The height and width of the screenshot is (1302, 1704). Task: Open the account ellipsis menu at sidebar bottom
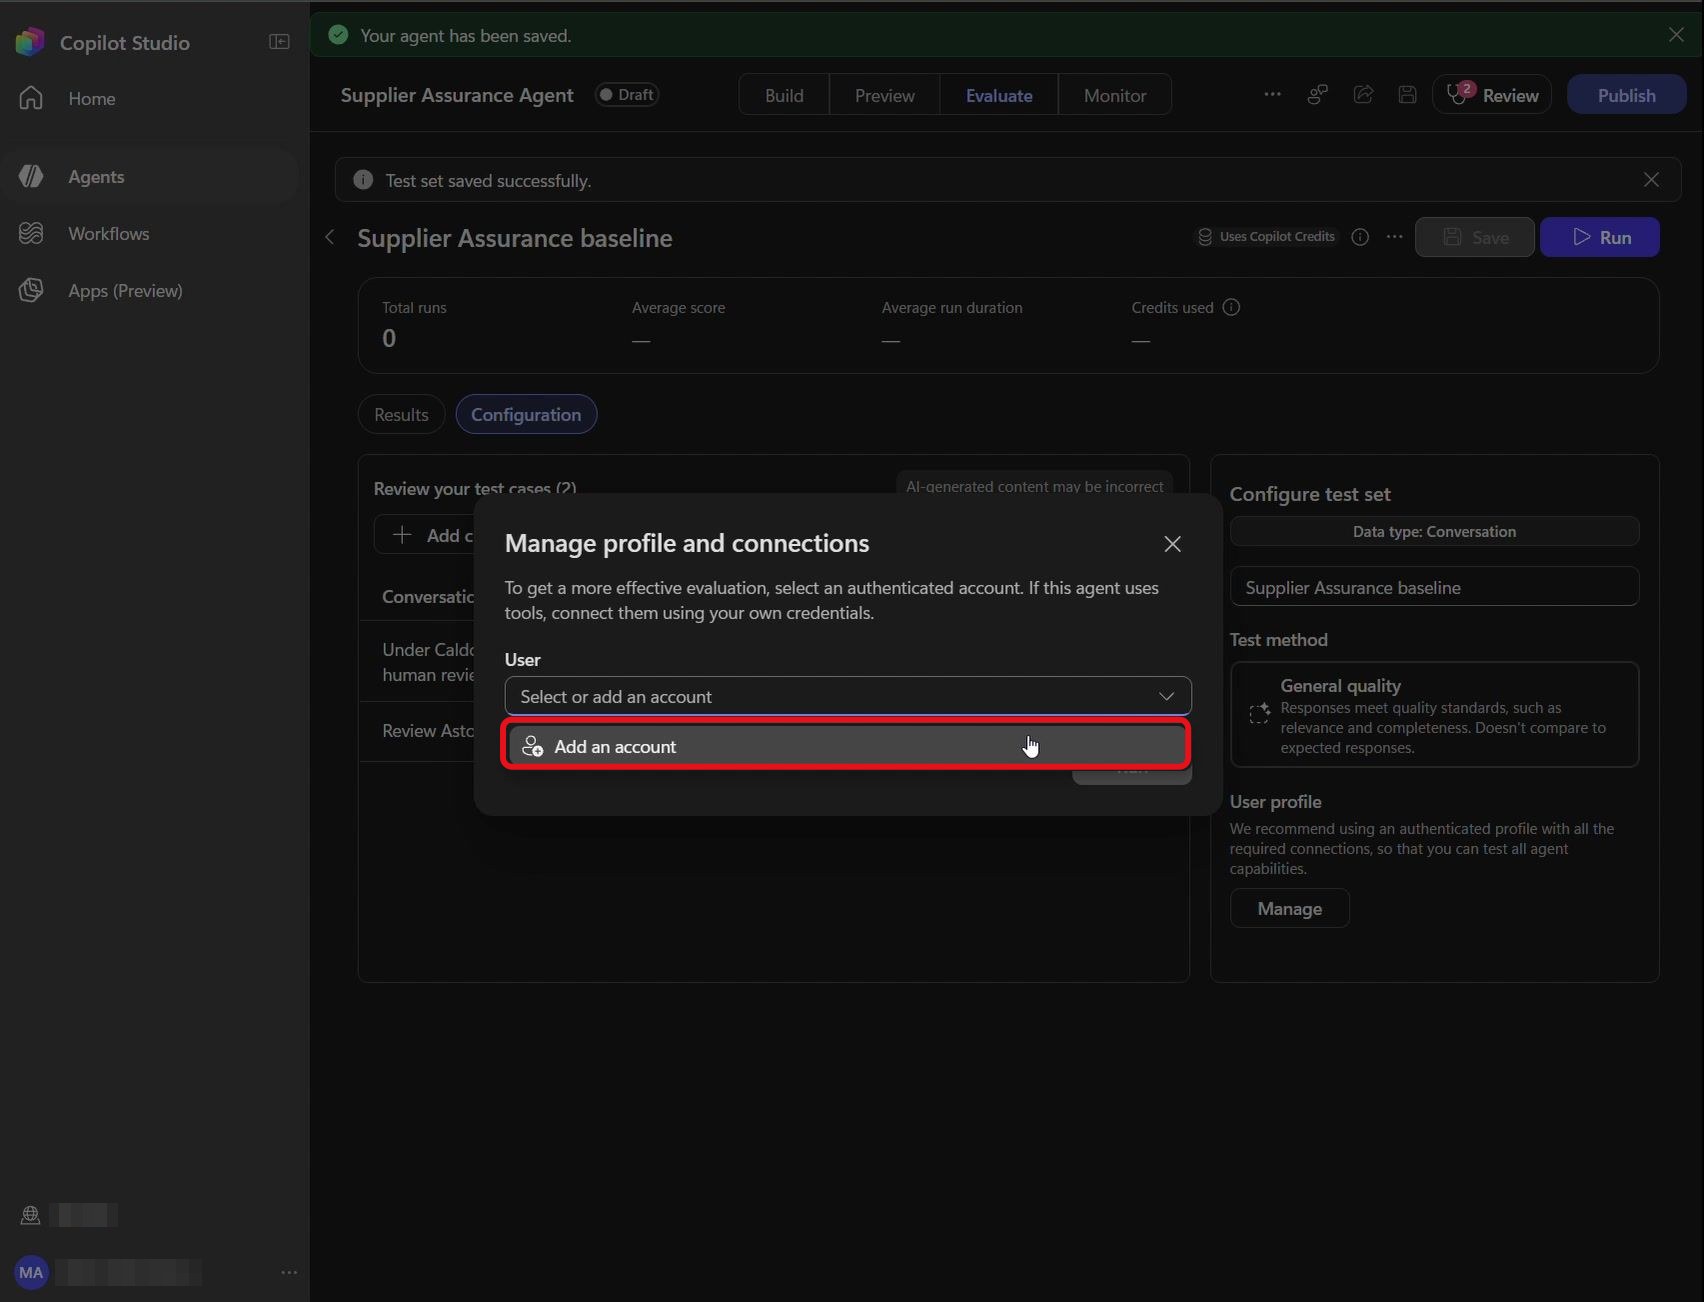(x=289, y=1272)
